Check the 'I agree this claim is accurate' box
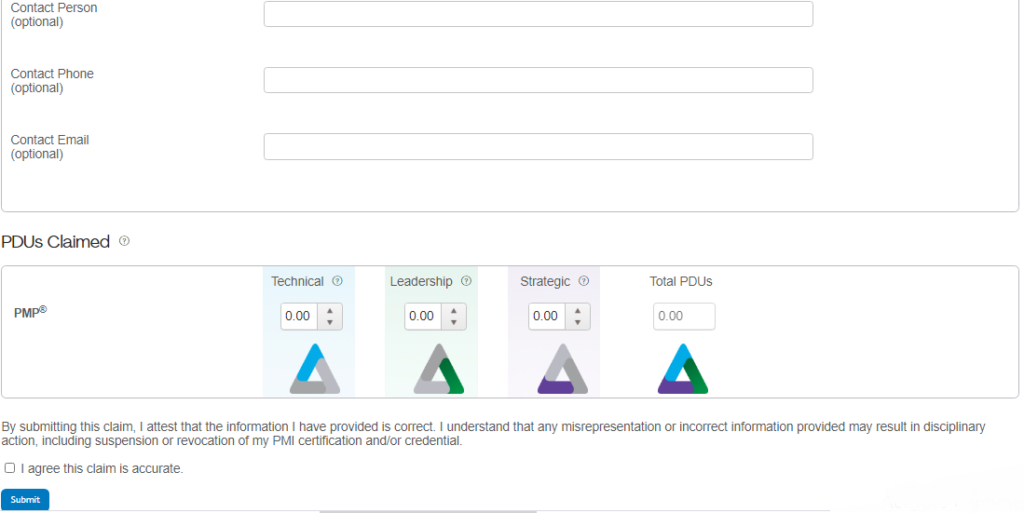The width and height of the screenshot is (1024, 513). pyautogui.click(x=10, y=468)
